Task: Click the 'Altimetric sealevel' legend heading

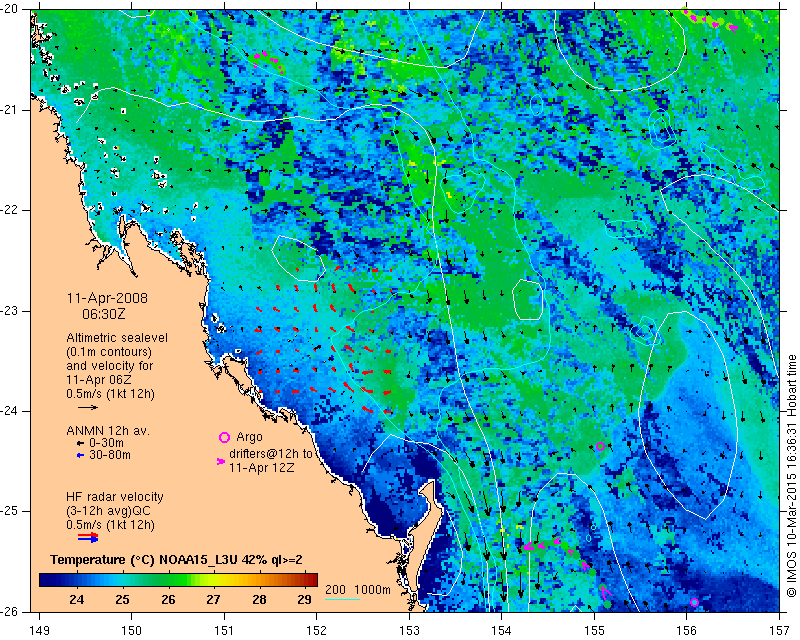Action: [117, 338]
